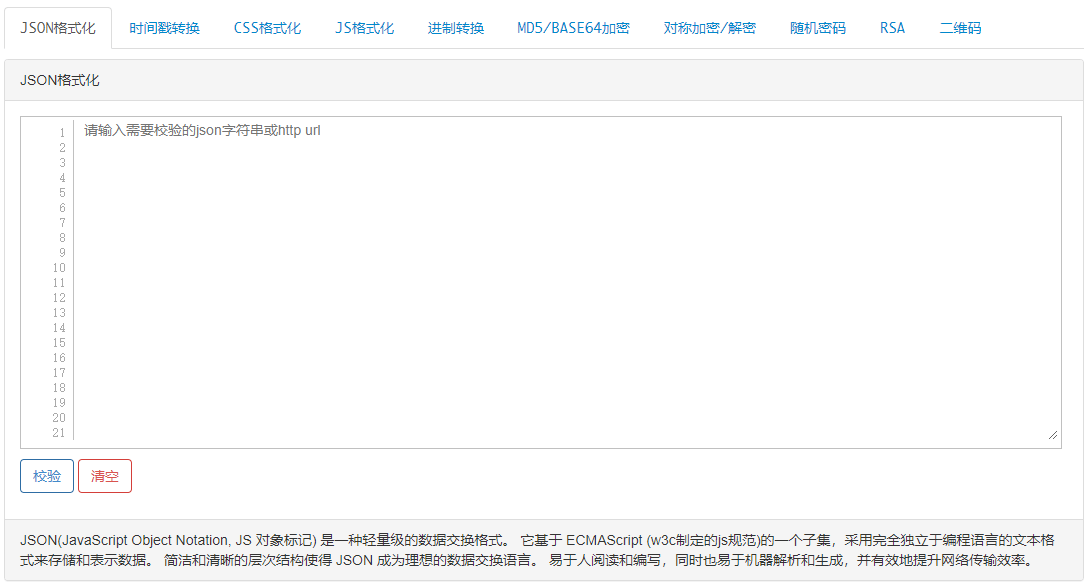Screen dimensions: 1089x585
Task: Open the 二维码 tab
Action: [x=960, y=28]
